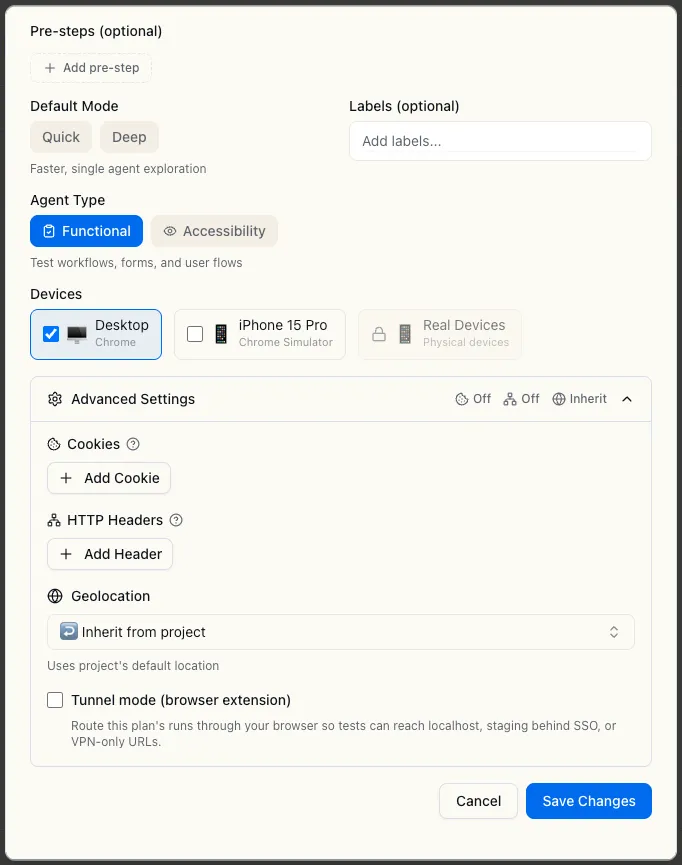Enable Tunnel mode browser extension

pyautogui.click(x=55, y=700)
